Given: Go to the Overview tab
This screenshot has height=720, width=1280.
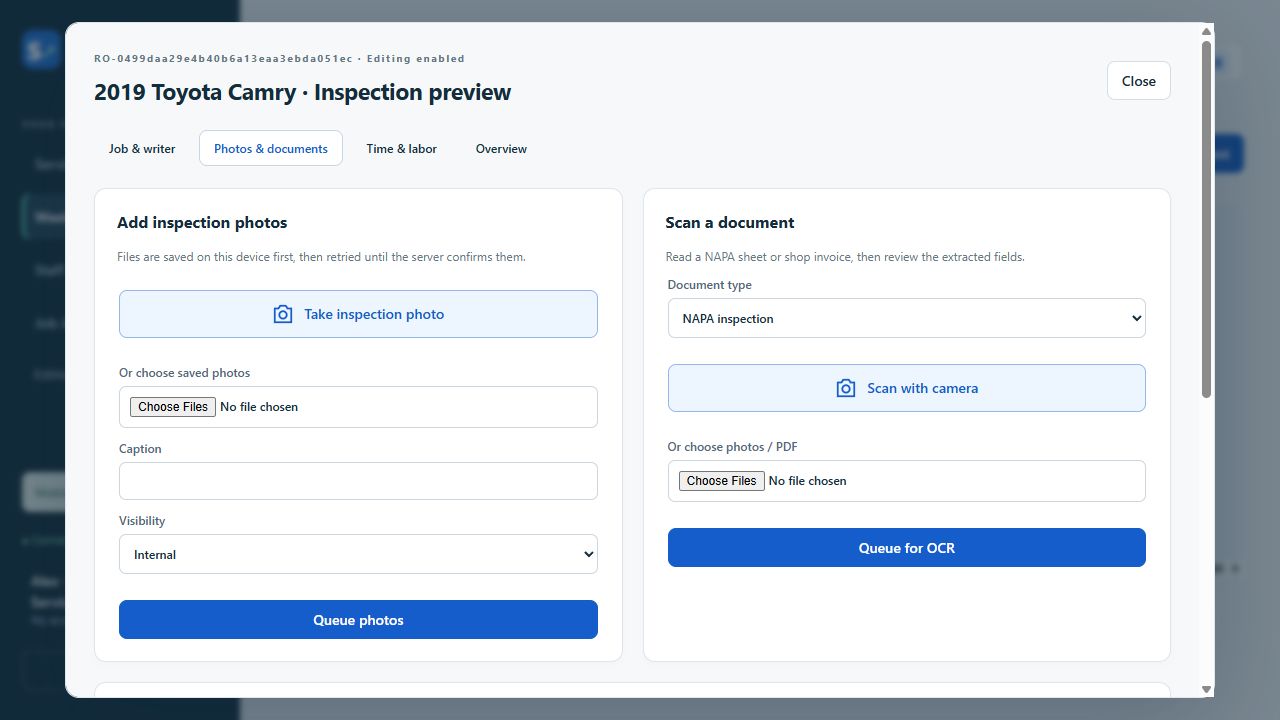Looking at the screenshot, I should tap(501, 148).
